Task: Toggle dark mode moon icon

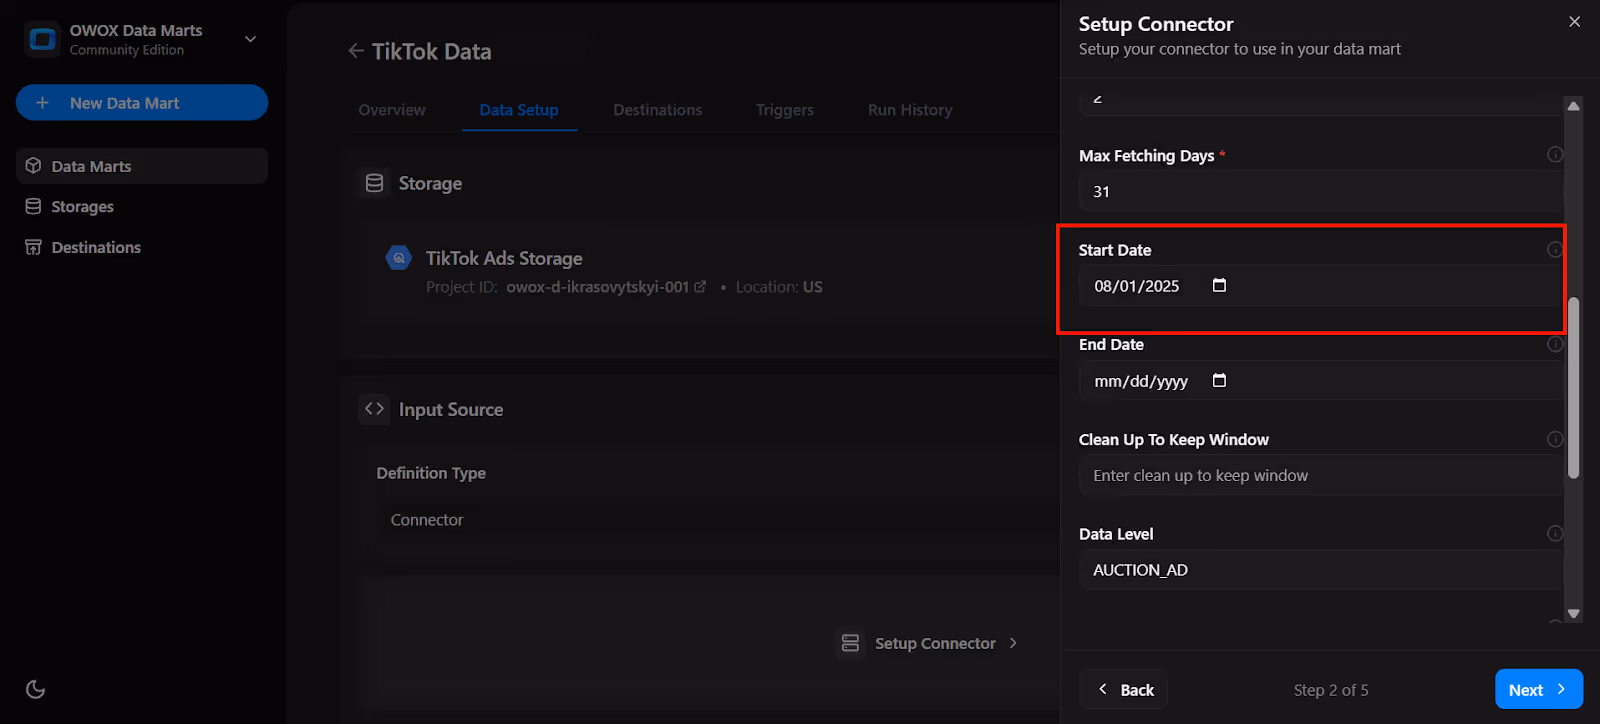Action: click(x=35, y=689)
